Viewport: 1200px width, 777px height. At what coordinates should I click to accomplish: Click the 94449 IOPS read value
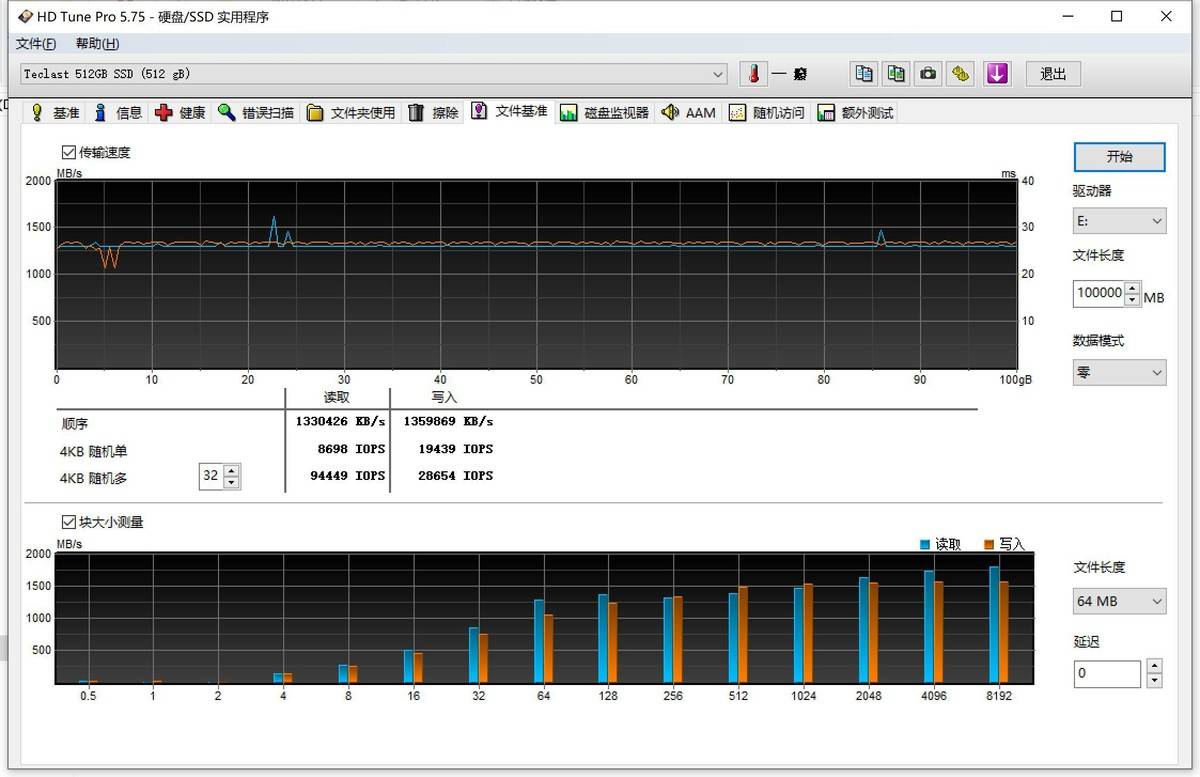point(348,476)
